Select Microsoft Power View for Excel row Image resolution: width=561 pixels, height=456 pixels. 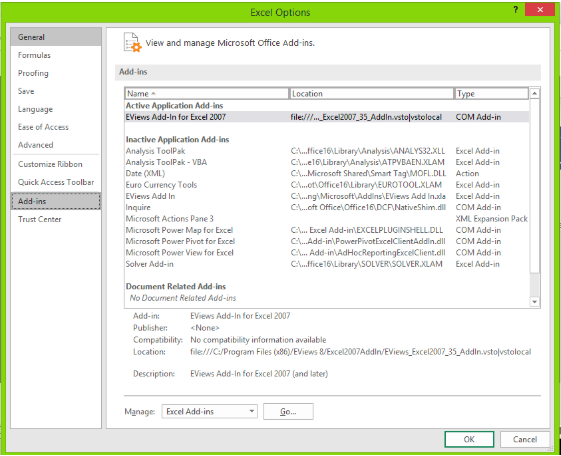click(326, 252)
